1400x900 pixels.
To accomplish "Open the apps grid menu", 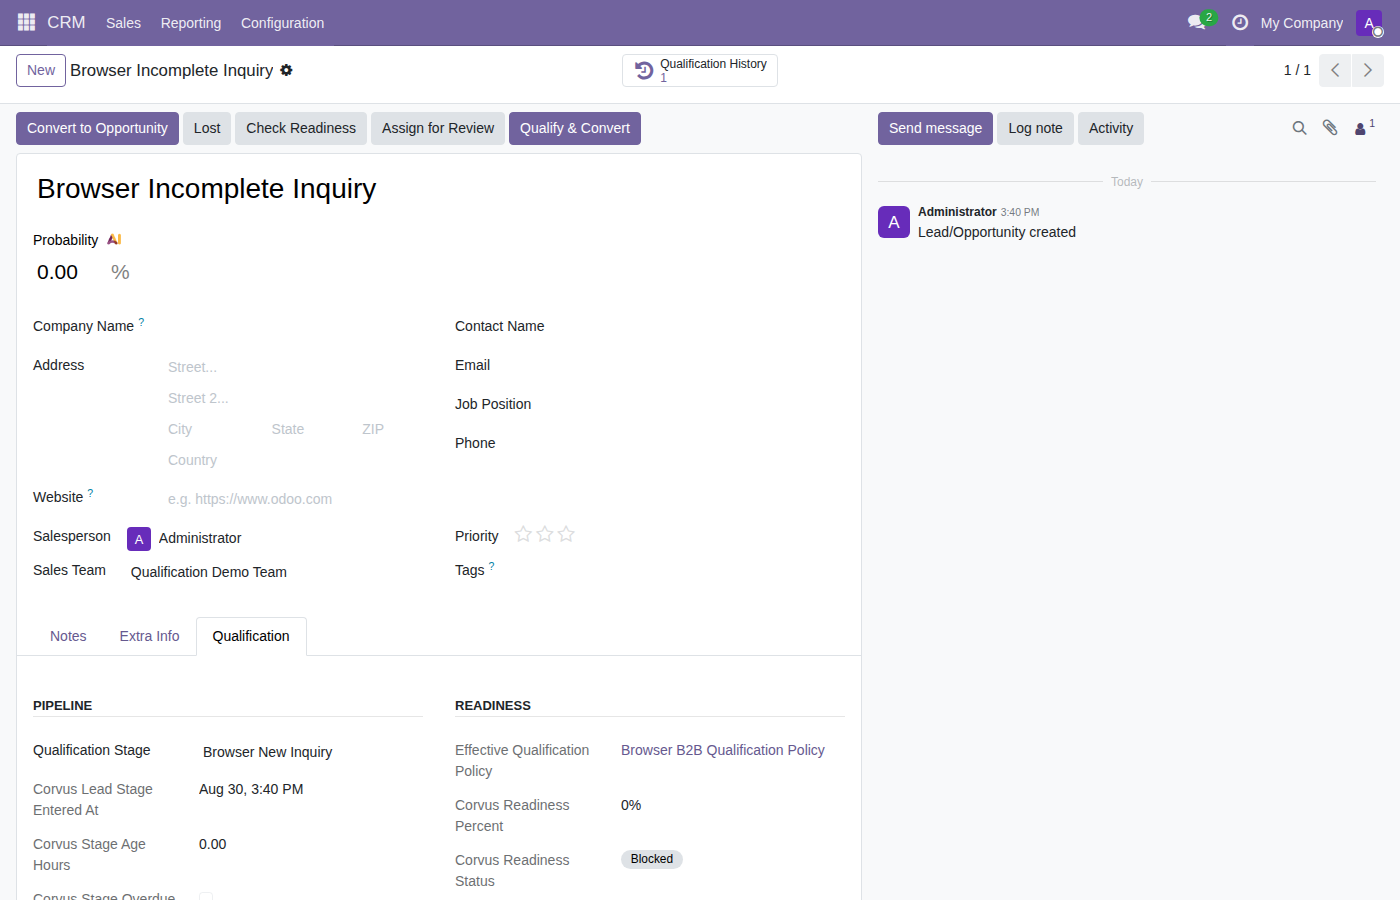I will [x=27, y=22].
